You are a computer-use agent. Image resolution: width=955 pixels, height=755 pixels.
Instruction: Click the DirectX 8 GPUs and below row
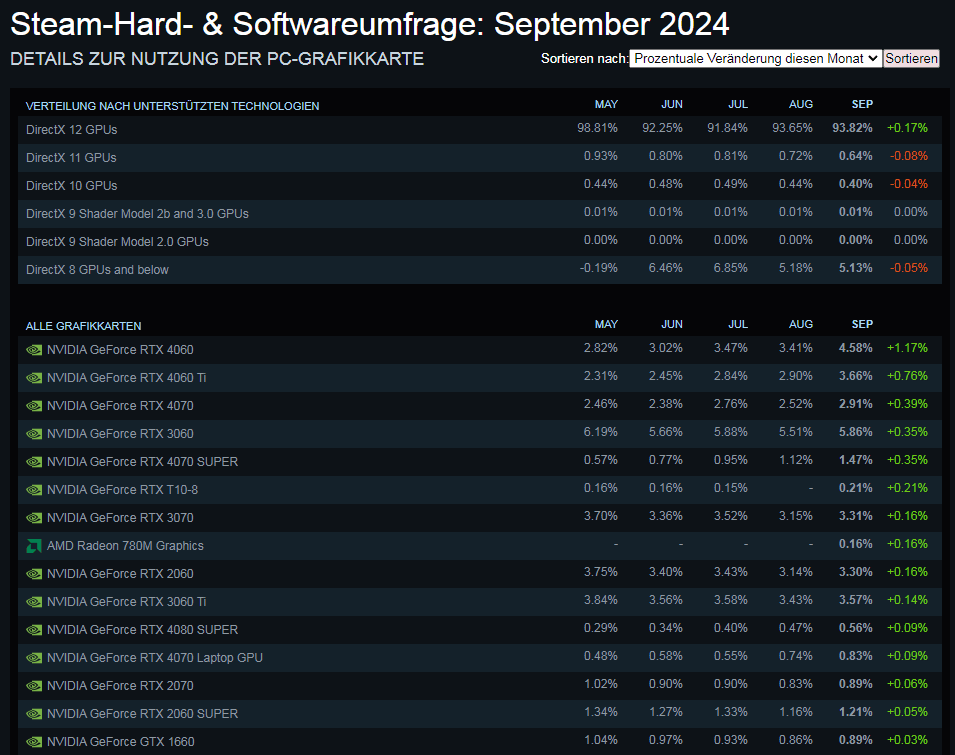tap(97, 269)
